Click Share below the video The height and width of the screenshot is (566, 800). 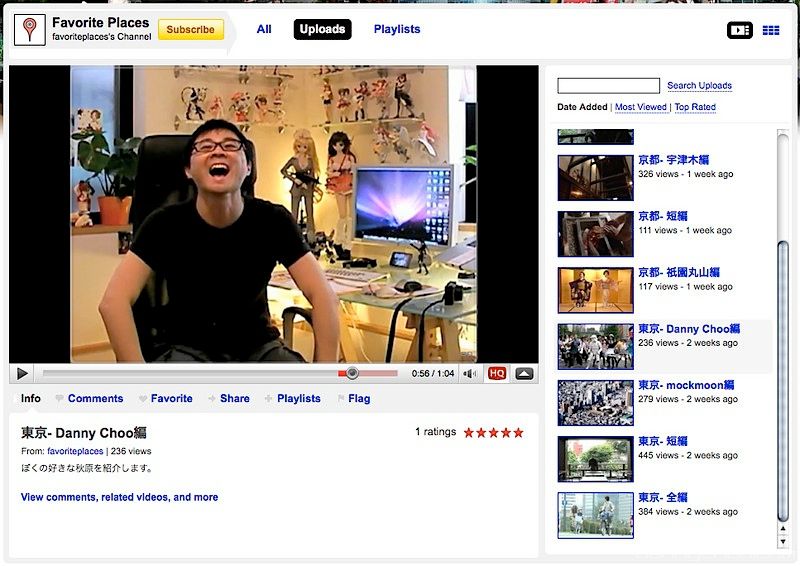click(235, 398)
